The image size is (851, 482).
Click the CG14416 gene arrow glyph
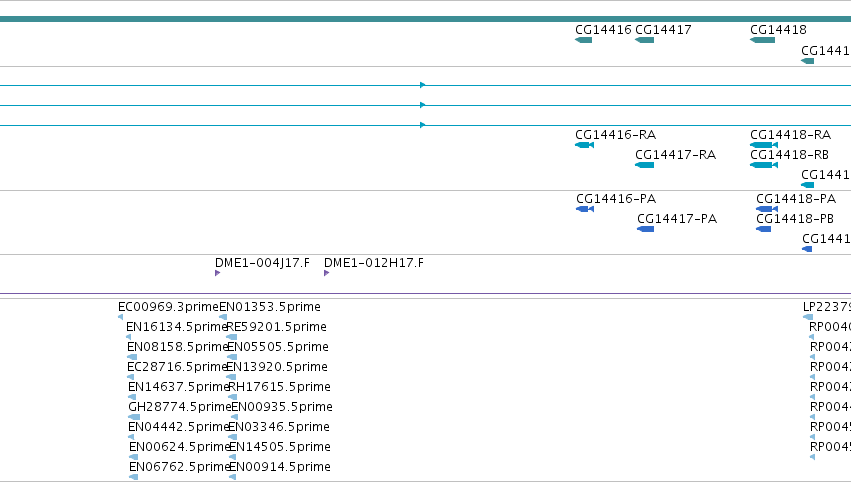click(583, 40)
